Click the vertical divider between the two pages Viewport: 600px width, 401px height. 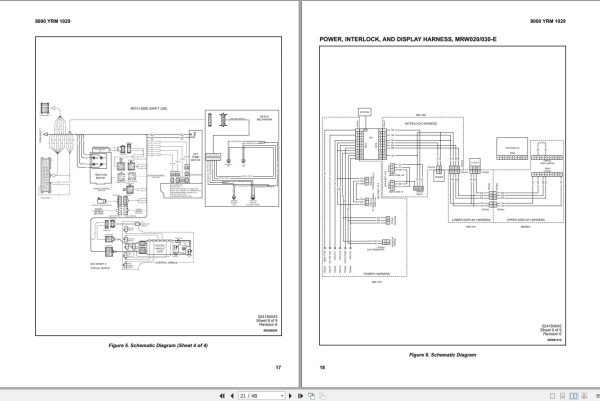(300, 193)
